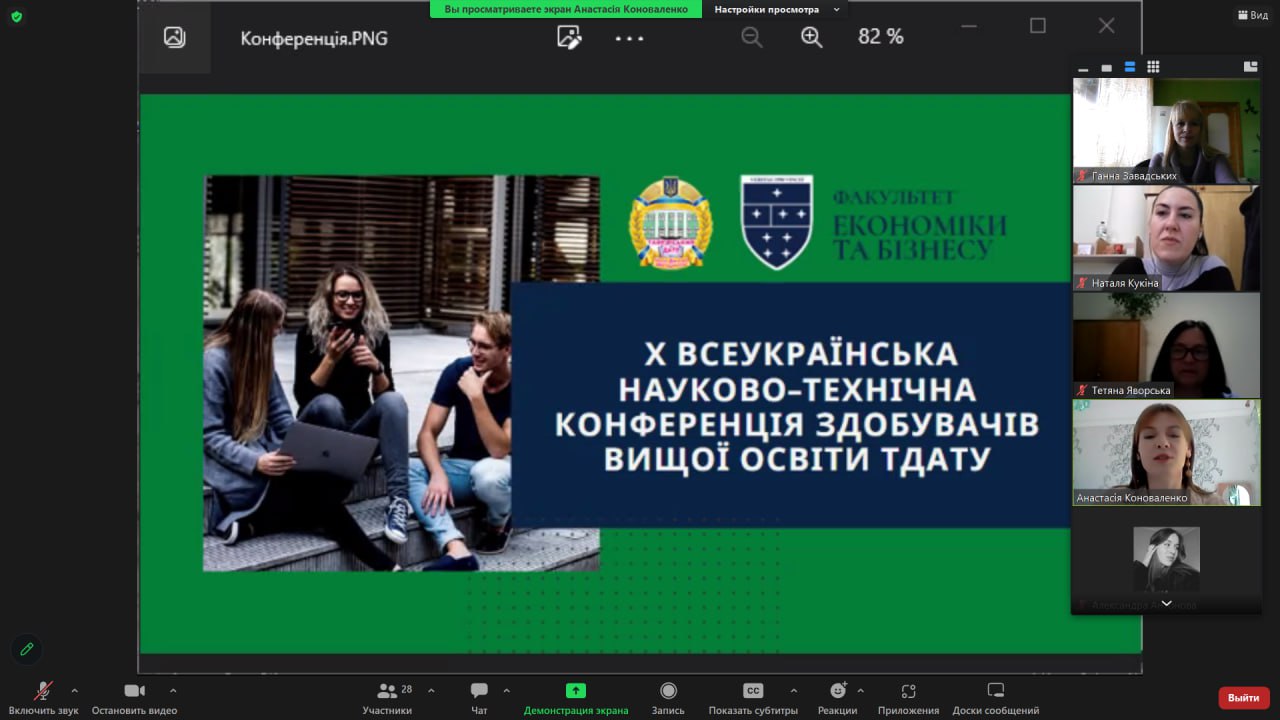
Task: Click the 82 % zoom level
Action: click(881, 37)
